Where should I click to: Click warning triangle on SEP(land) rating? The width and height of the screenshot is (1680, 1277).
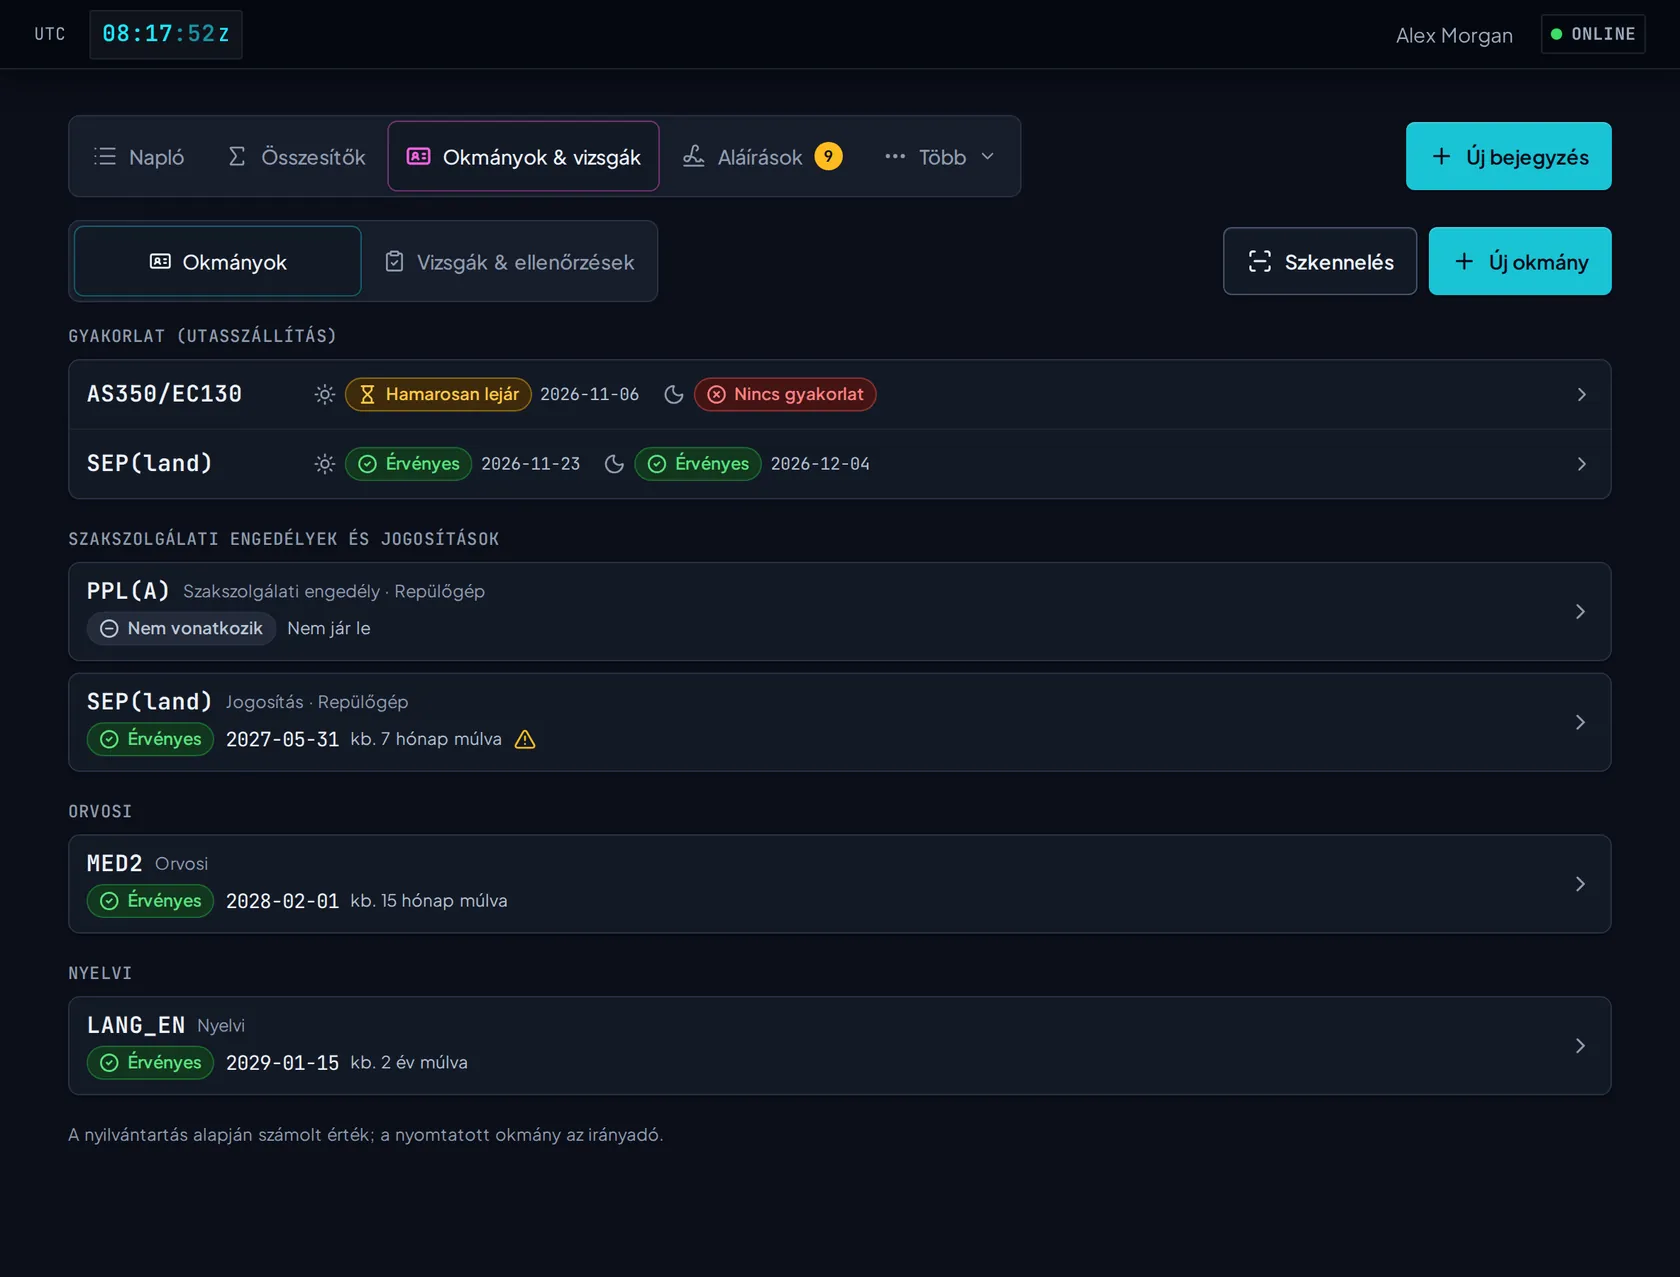point(525,739)
